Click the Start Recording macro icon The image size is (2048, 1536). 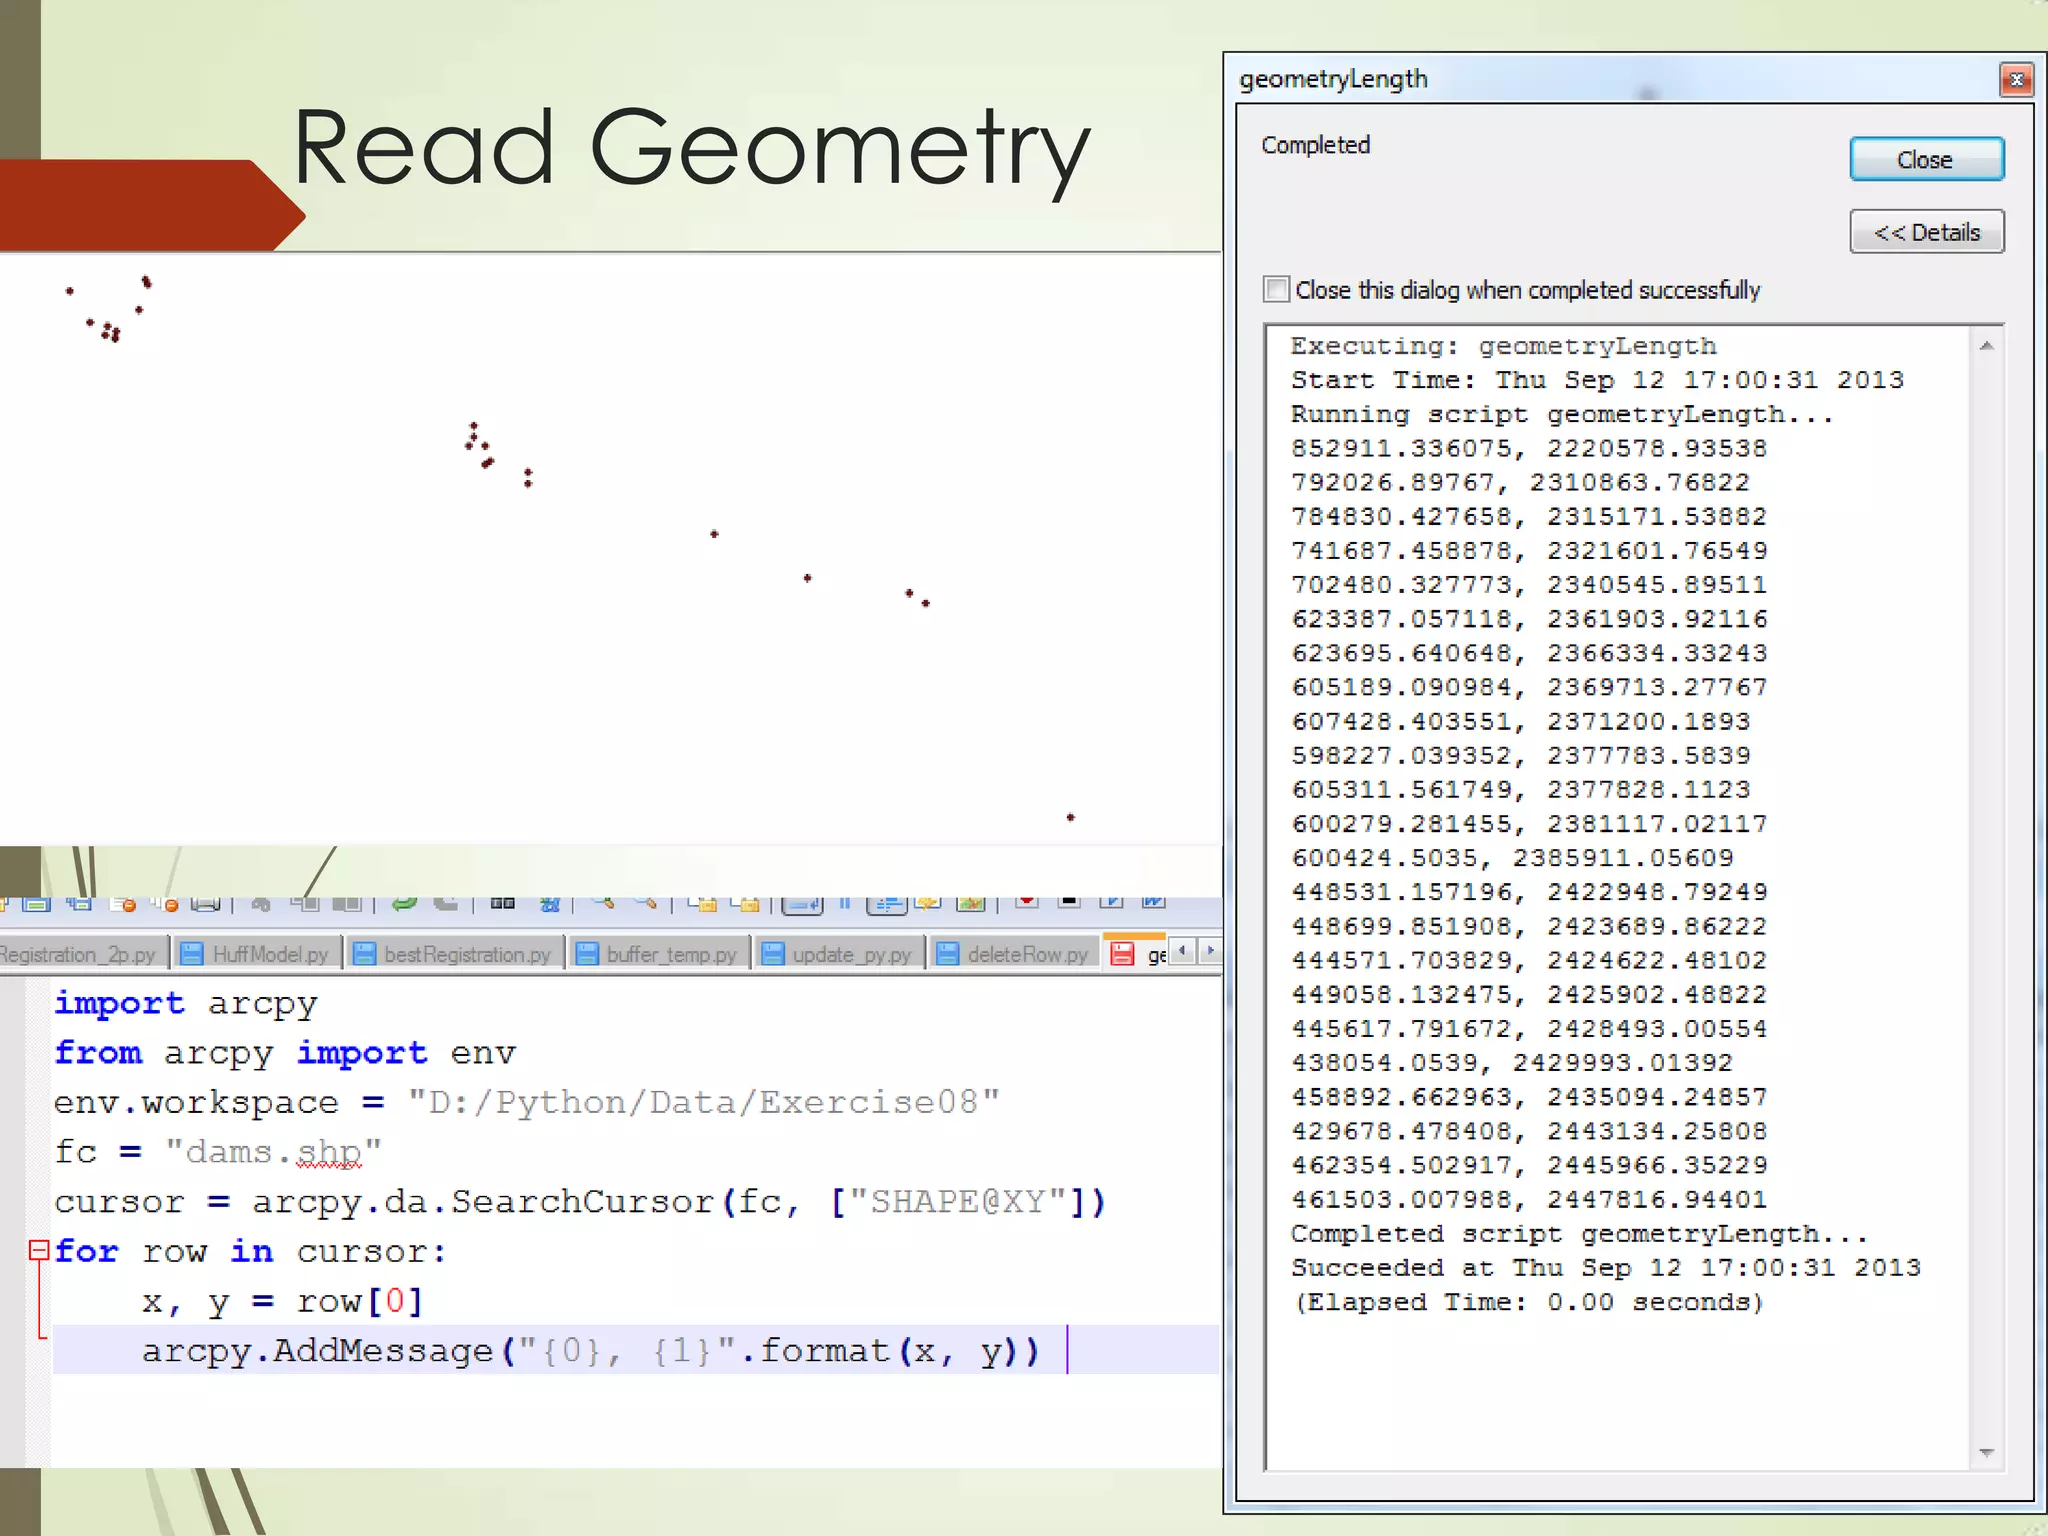[1026, 902]
